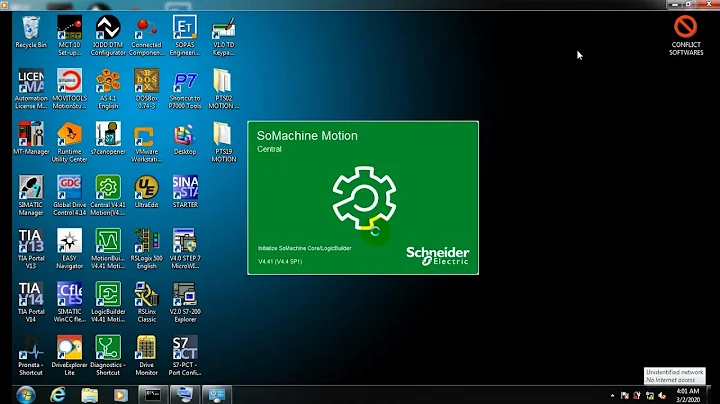Open LogicBuilder V4.41 shortcut
The image size is (720, 404).
(x=108, y=302)
